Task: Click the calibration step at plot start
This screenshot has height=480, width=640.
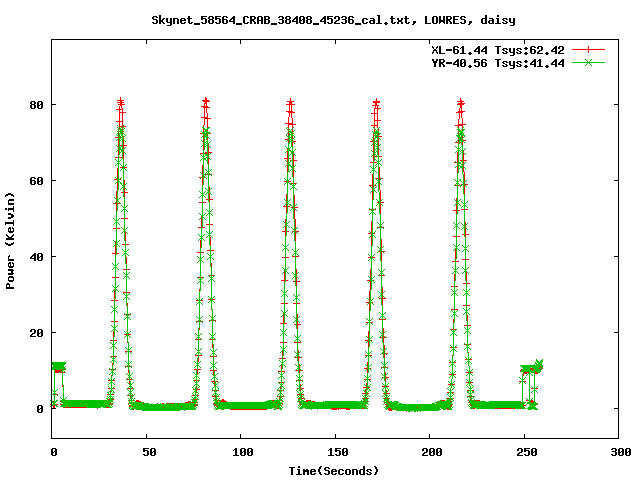Action: [58, 368]
